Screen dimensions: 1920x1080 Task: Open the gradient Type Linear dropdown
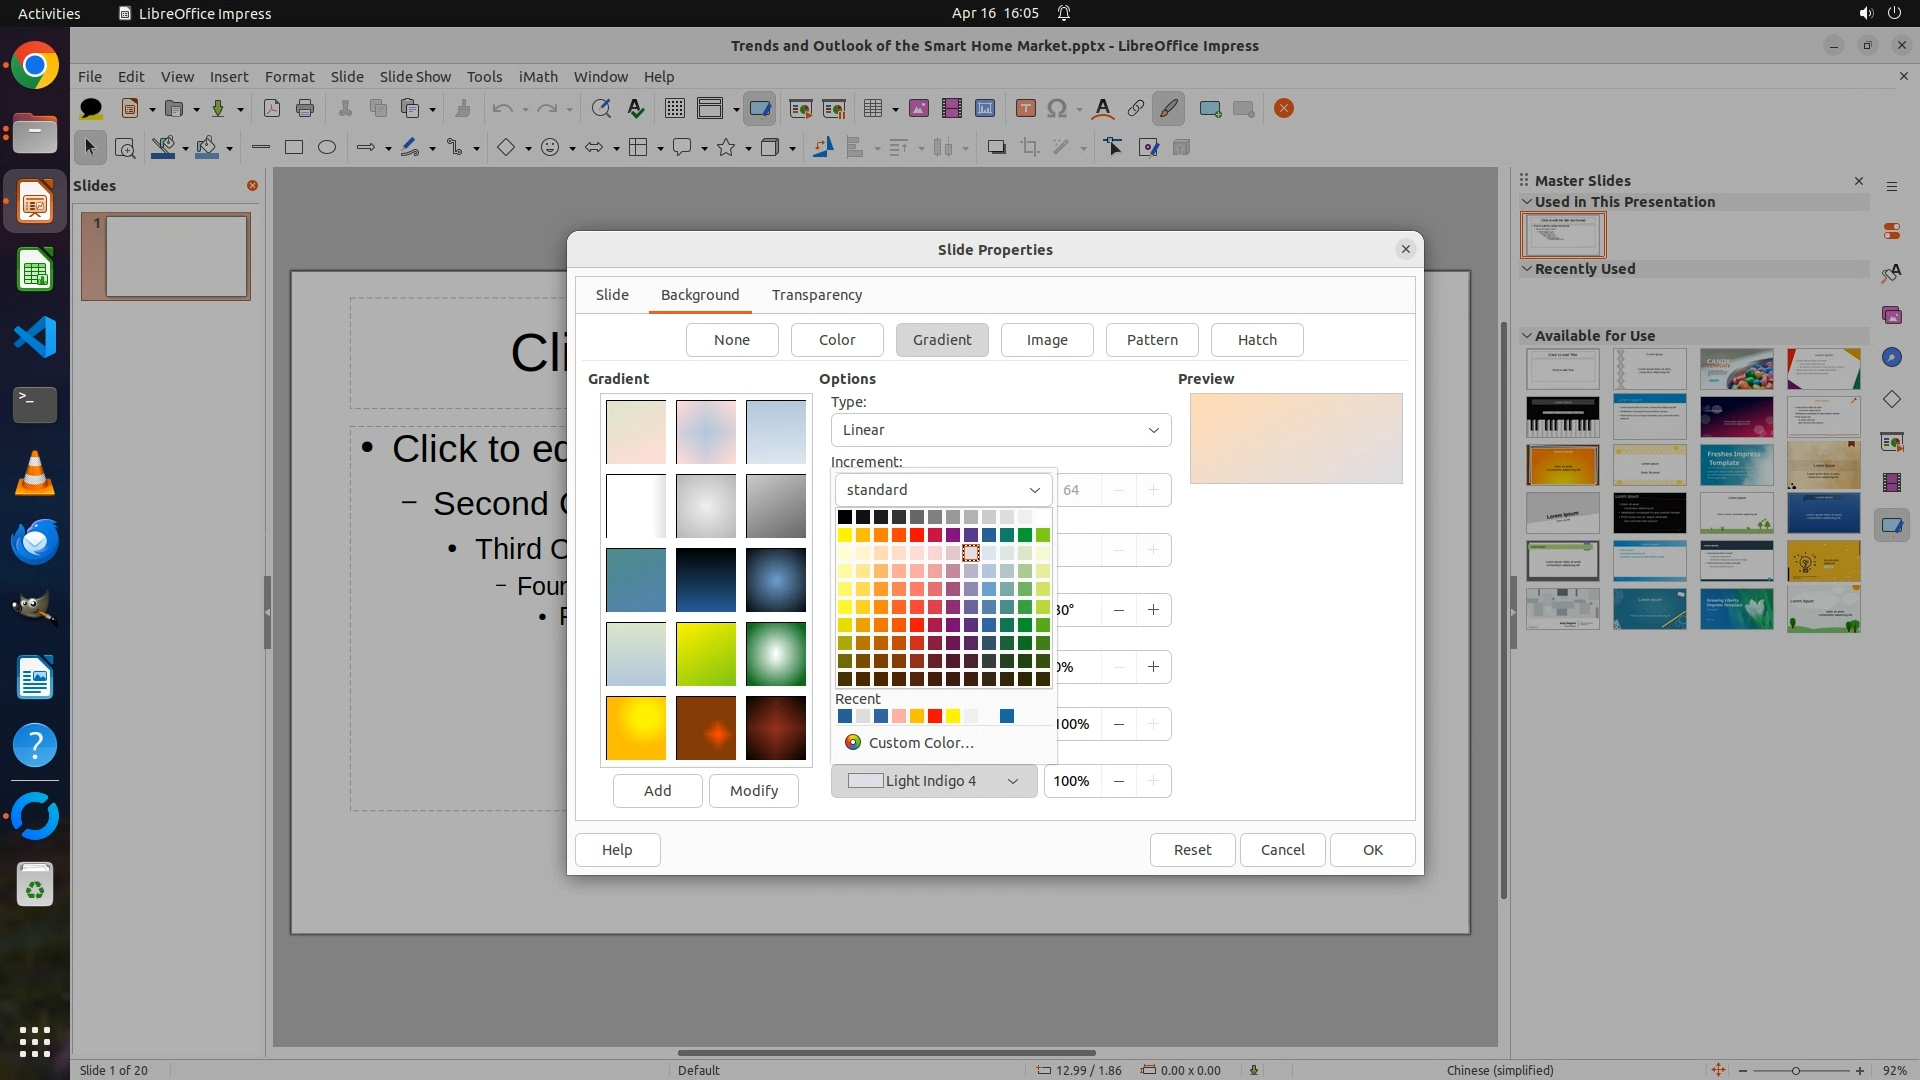(1000, 430)
